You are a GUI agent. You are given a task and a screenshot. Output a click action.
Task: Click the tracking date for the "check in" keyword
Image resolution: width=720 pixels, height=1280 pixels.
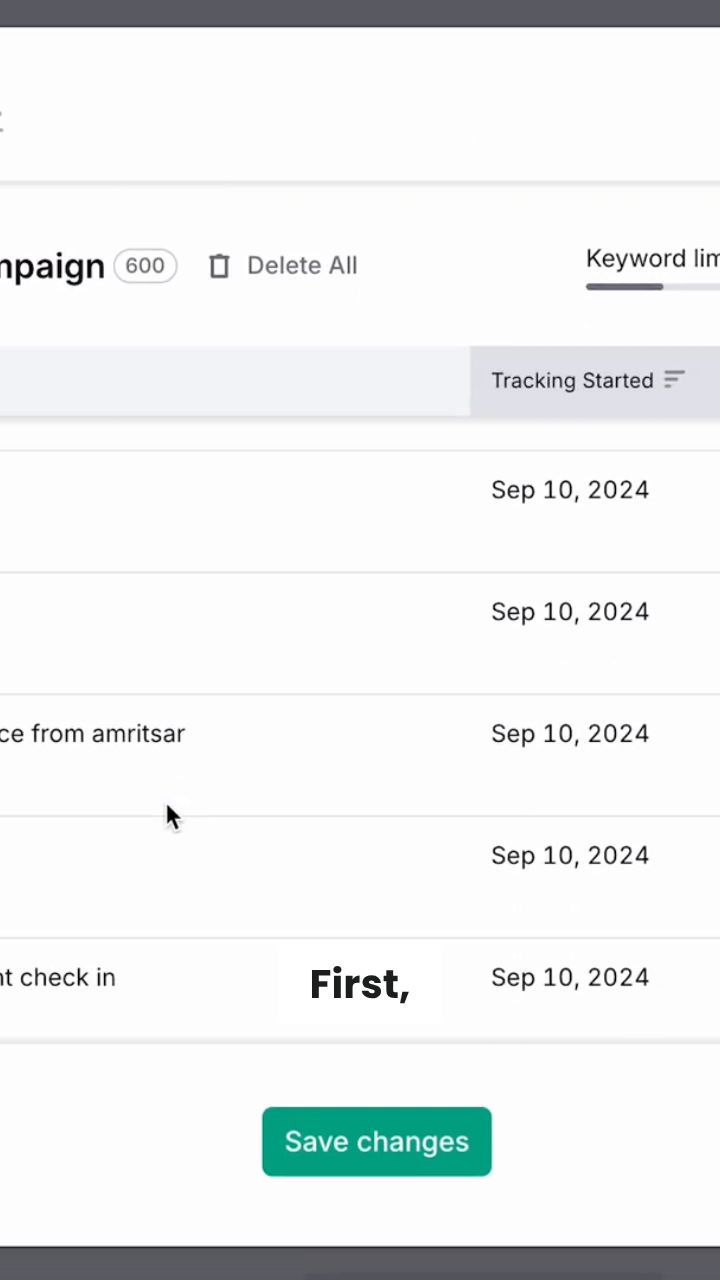pyautogui.click(x=570, y=978)
